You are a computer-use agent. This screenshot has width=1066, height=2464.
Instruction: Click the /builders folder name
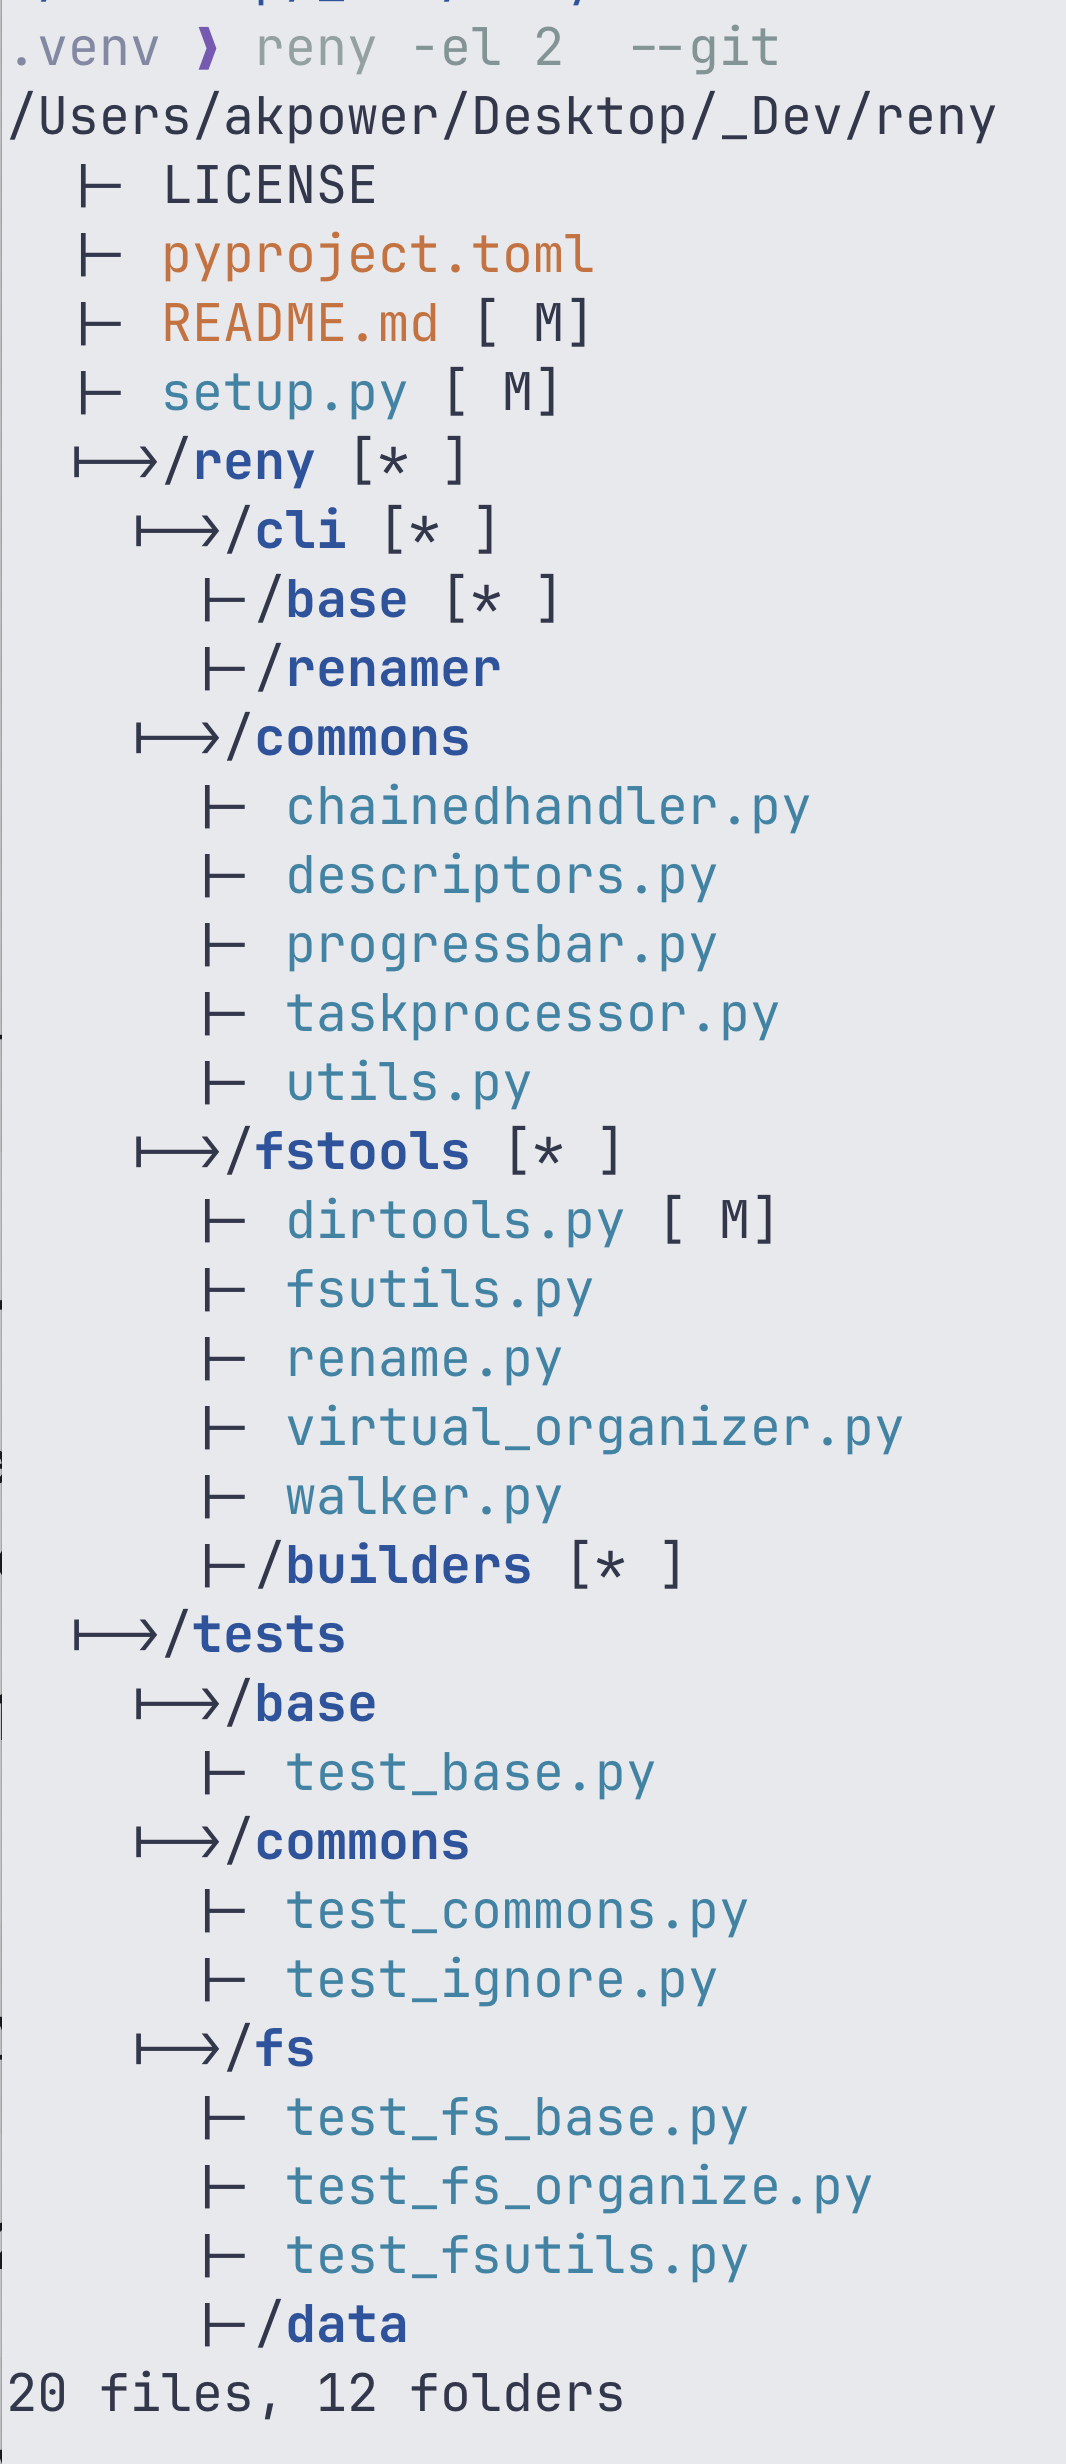click(x=394, y=1566)
